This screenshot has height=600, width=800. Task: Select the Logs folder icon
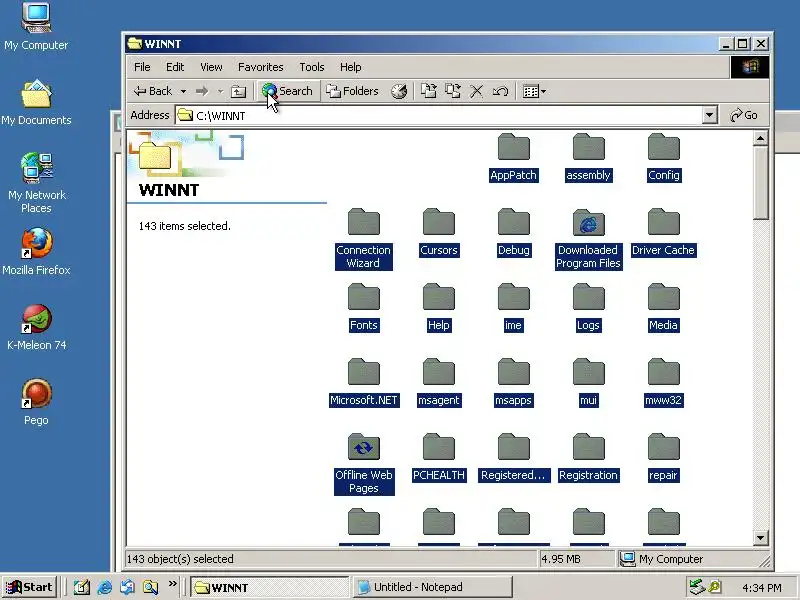(588, 297)
